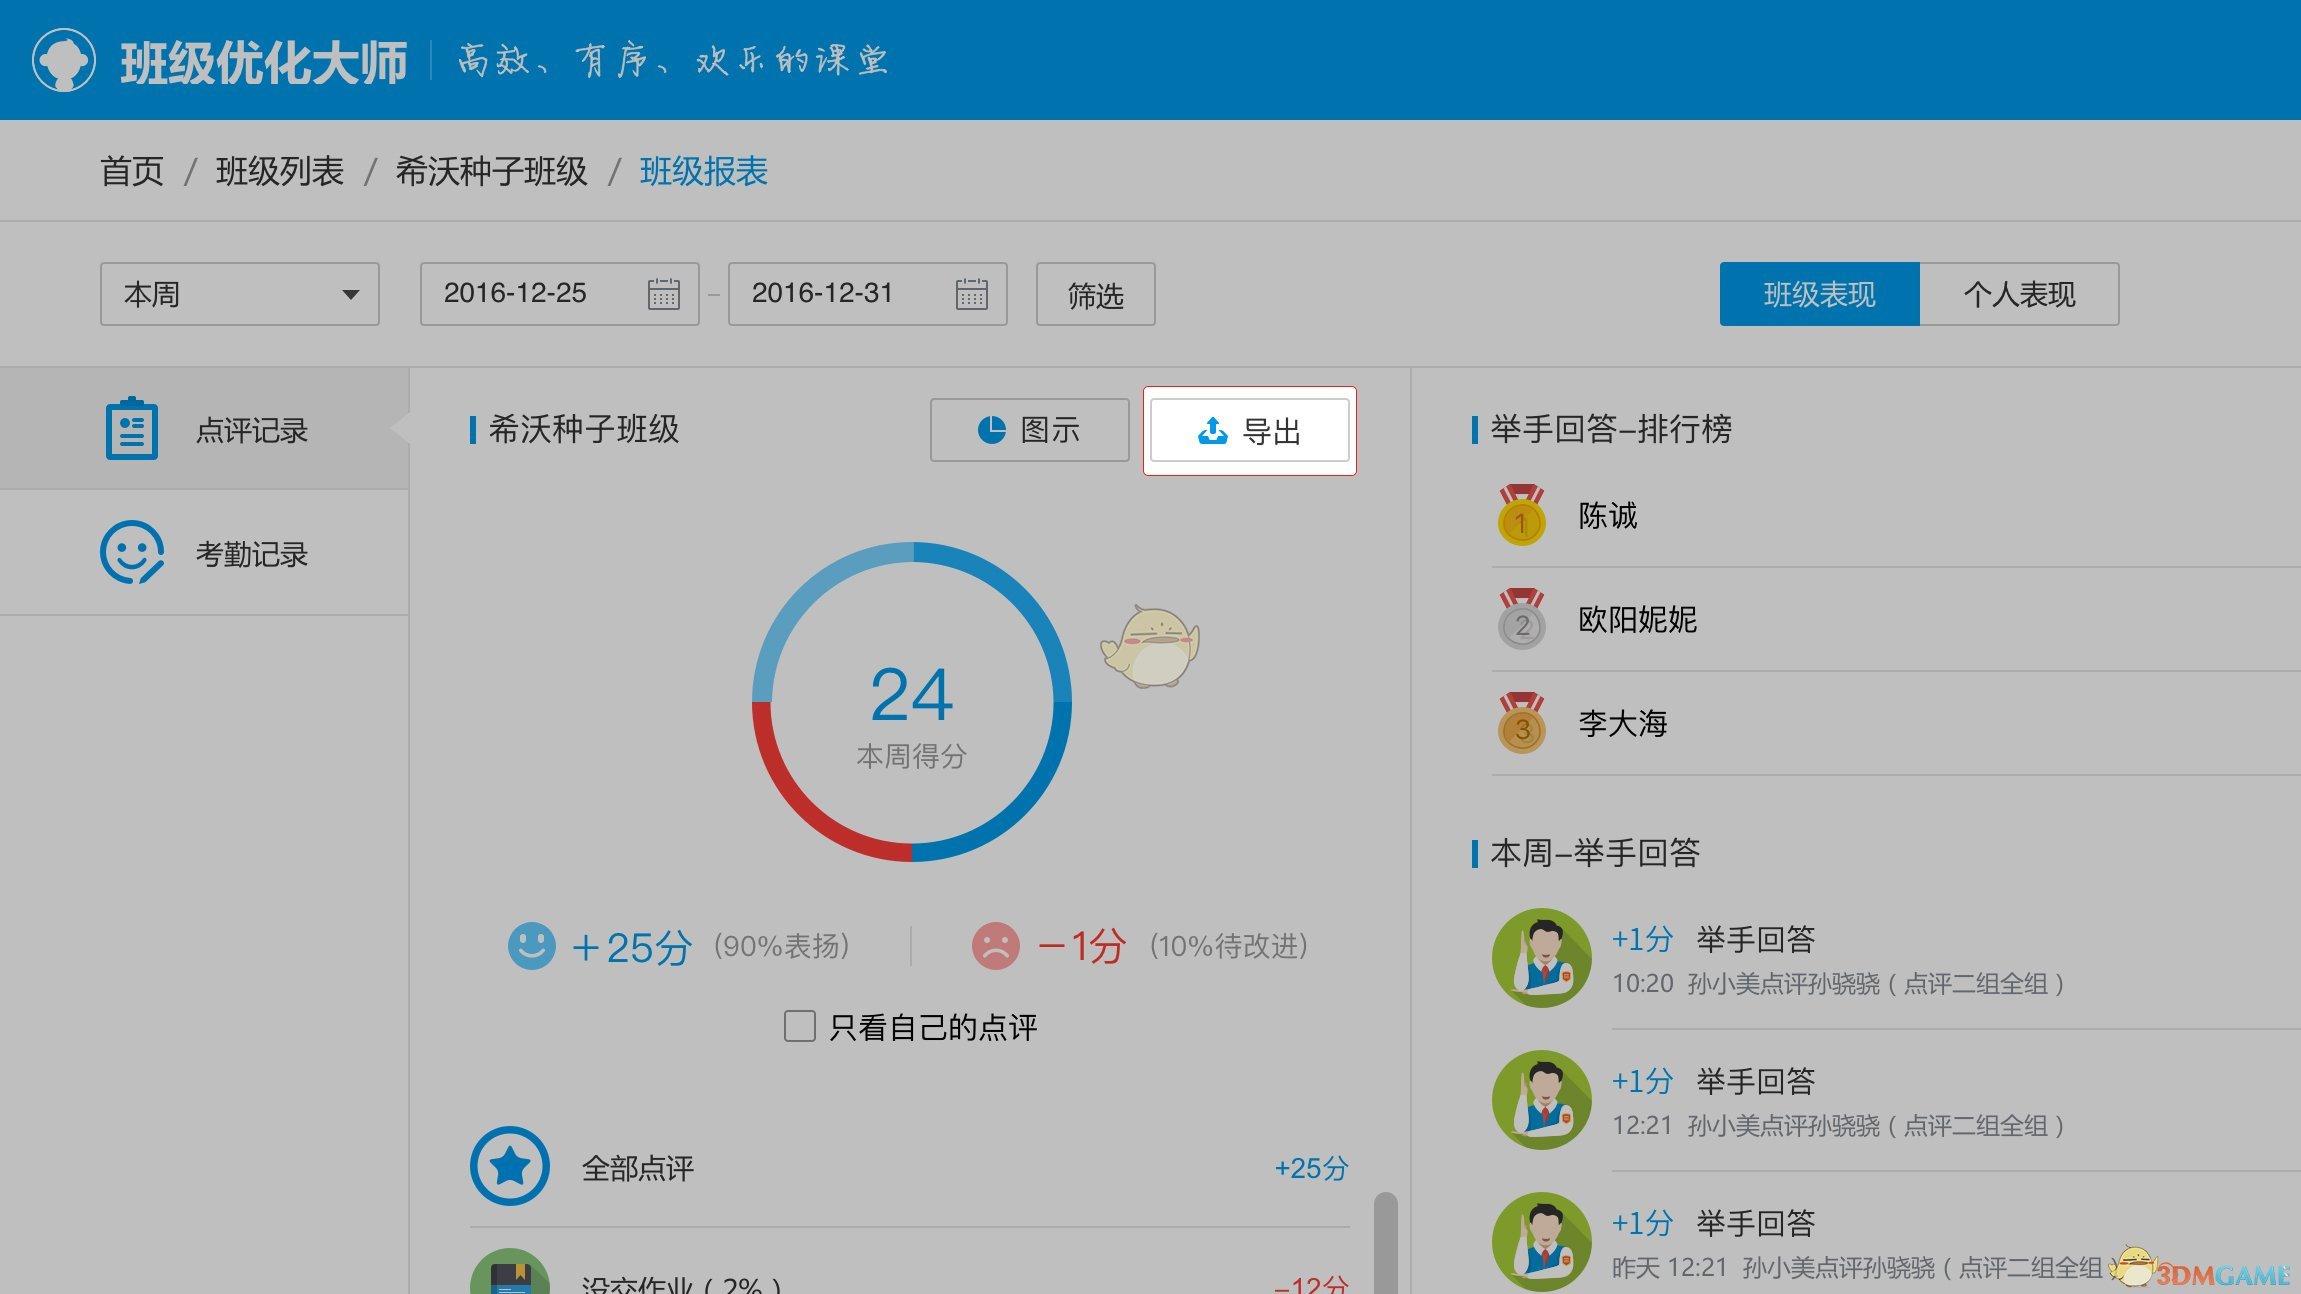Screen dimensions: 2301x1294
Task: Click the 导出 export button
Action: pos(1250,431)
